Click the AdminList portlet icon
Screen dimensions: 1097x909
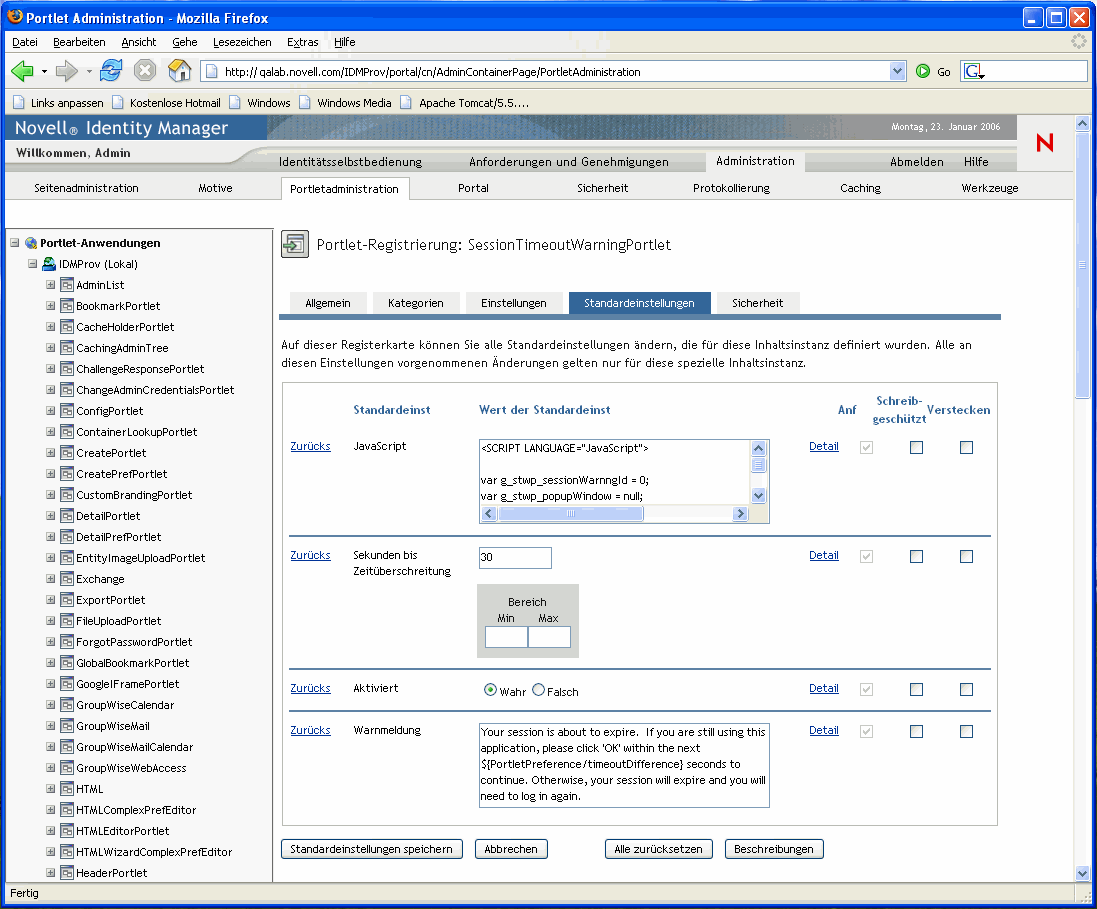[x=67, y=285]
